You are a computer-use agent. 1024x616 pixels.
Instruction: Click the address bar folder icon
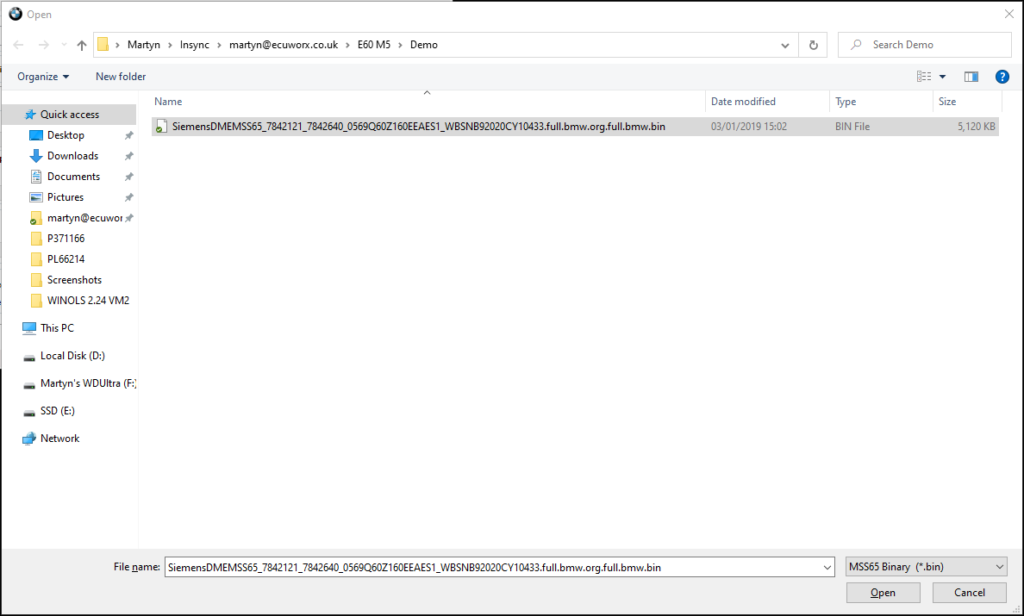(103, 44)
